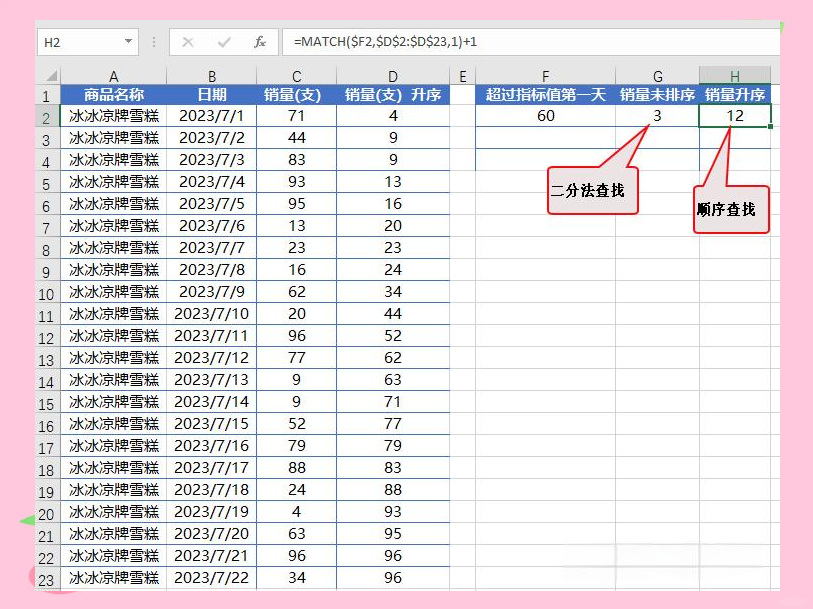Image resolution: width=813 pixels, height=609 pixels.
Task: Click sales cell 95 in 2023/7/5 row
Action: pos(297,204)
